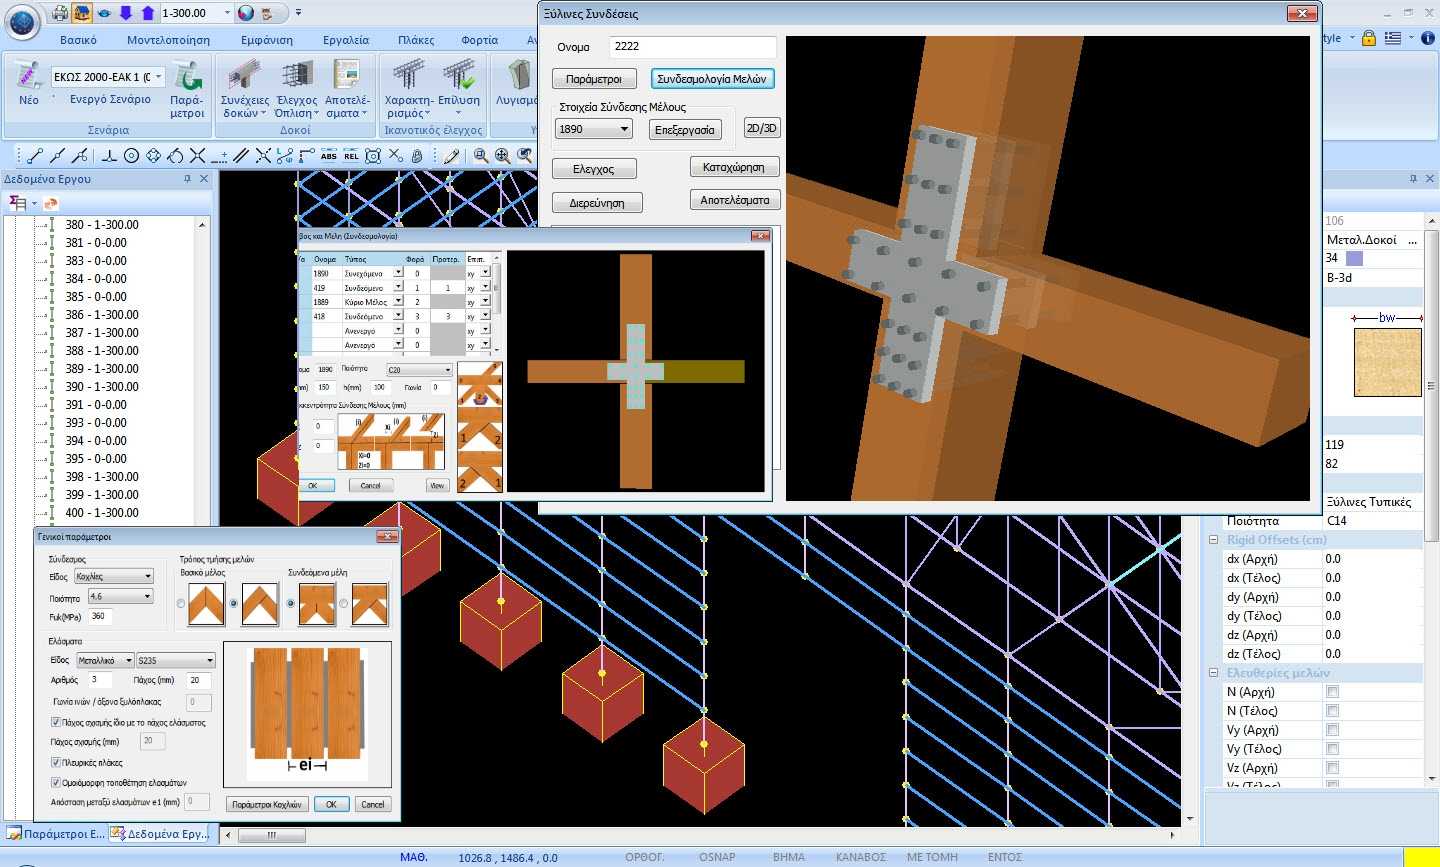This screenshot has width=1440, height=867.
Task: Switch to the Φορτία ribbon tab
Action: click(479, 40)
